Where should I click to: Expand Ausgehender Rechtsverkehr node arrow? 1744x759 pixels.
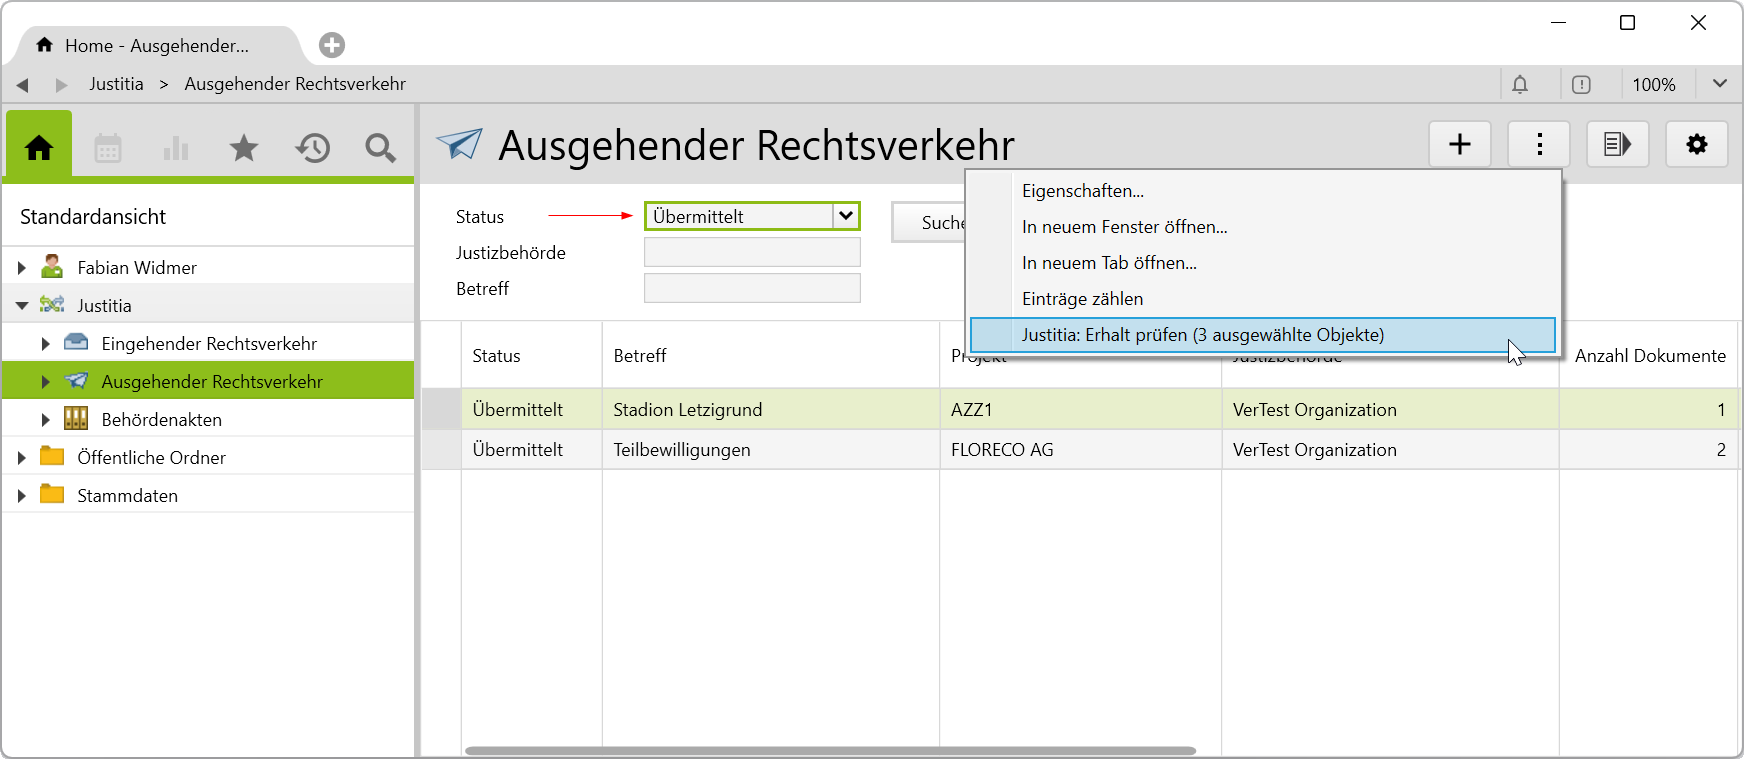click(x=45, y=381)
